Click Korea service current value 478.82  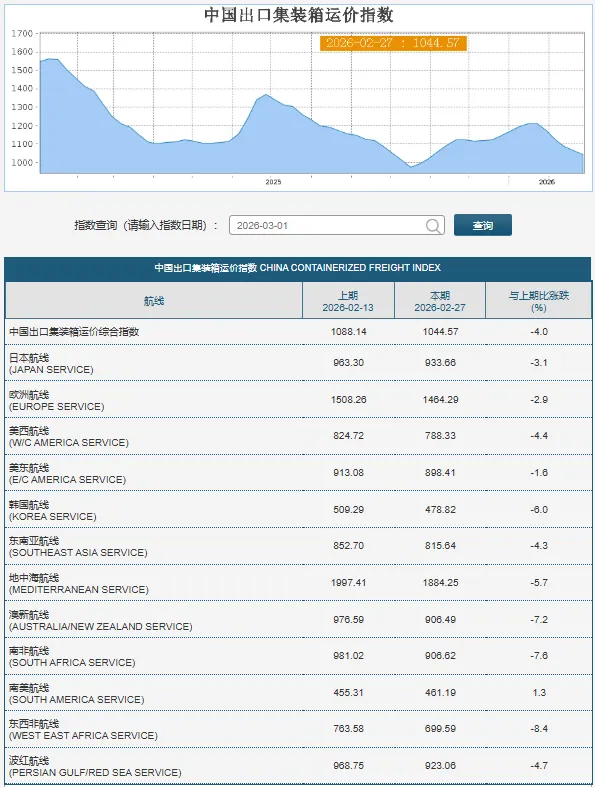440,510
